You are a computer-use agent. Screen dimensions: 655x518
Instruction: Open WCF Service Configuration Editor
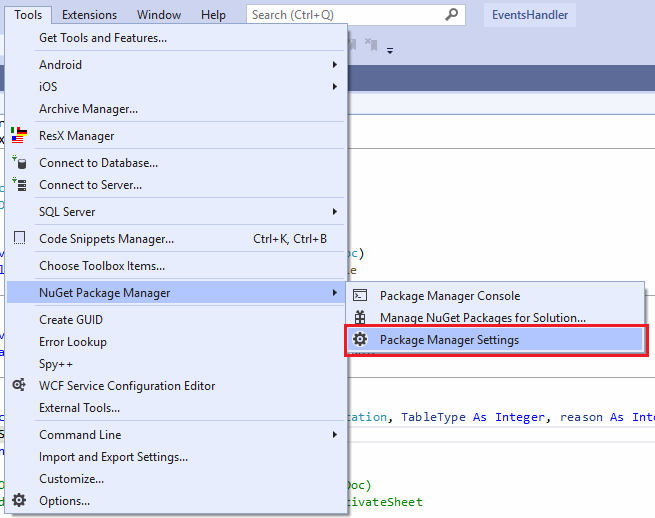coord(176,385)
